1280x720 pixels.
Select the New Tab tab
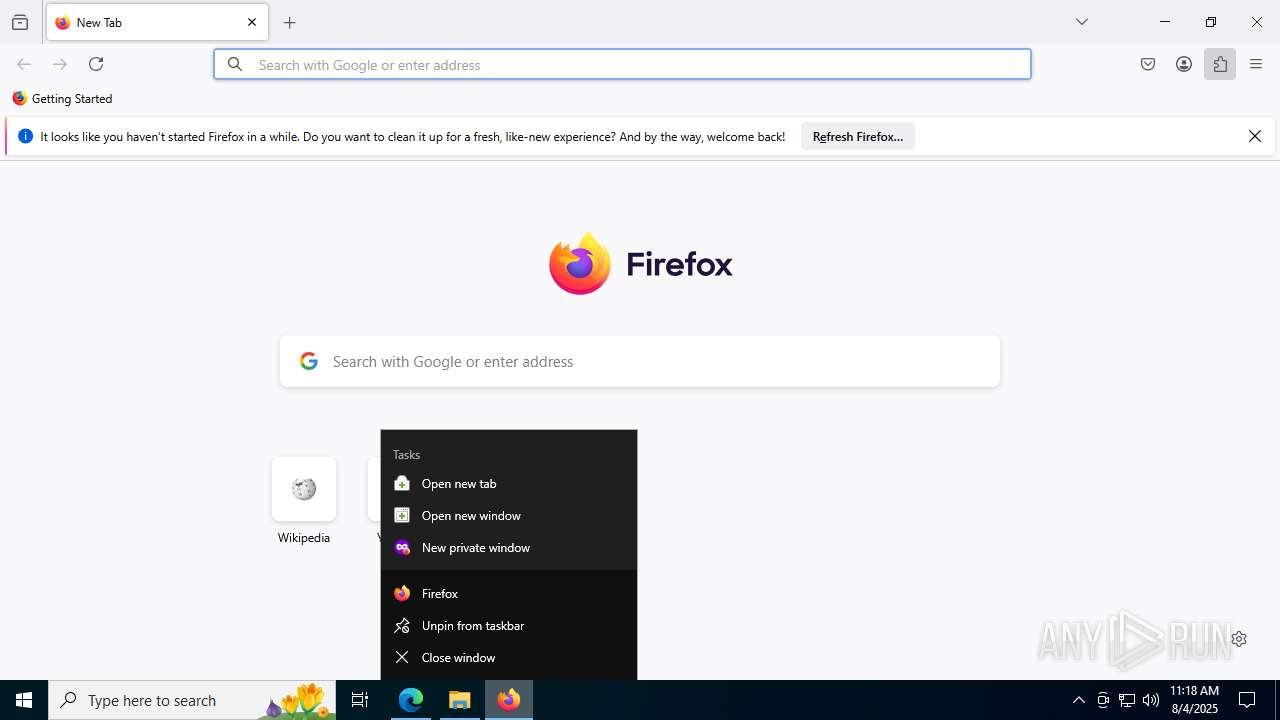pos(157,22)
